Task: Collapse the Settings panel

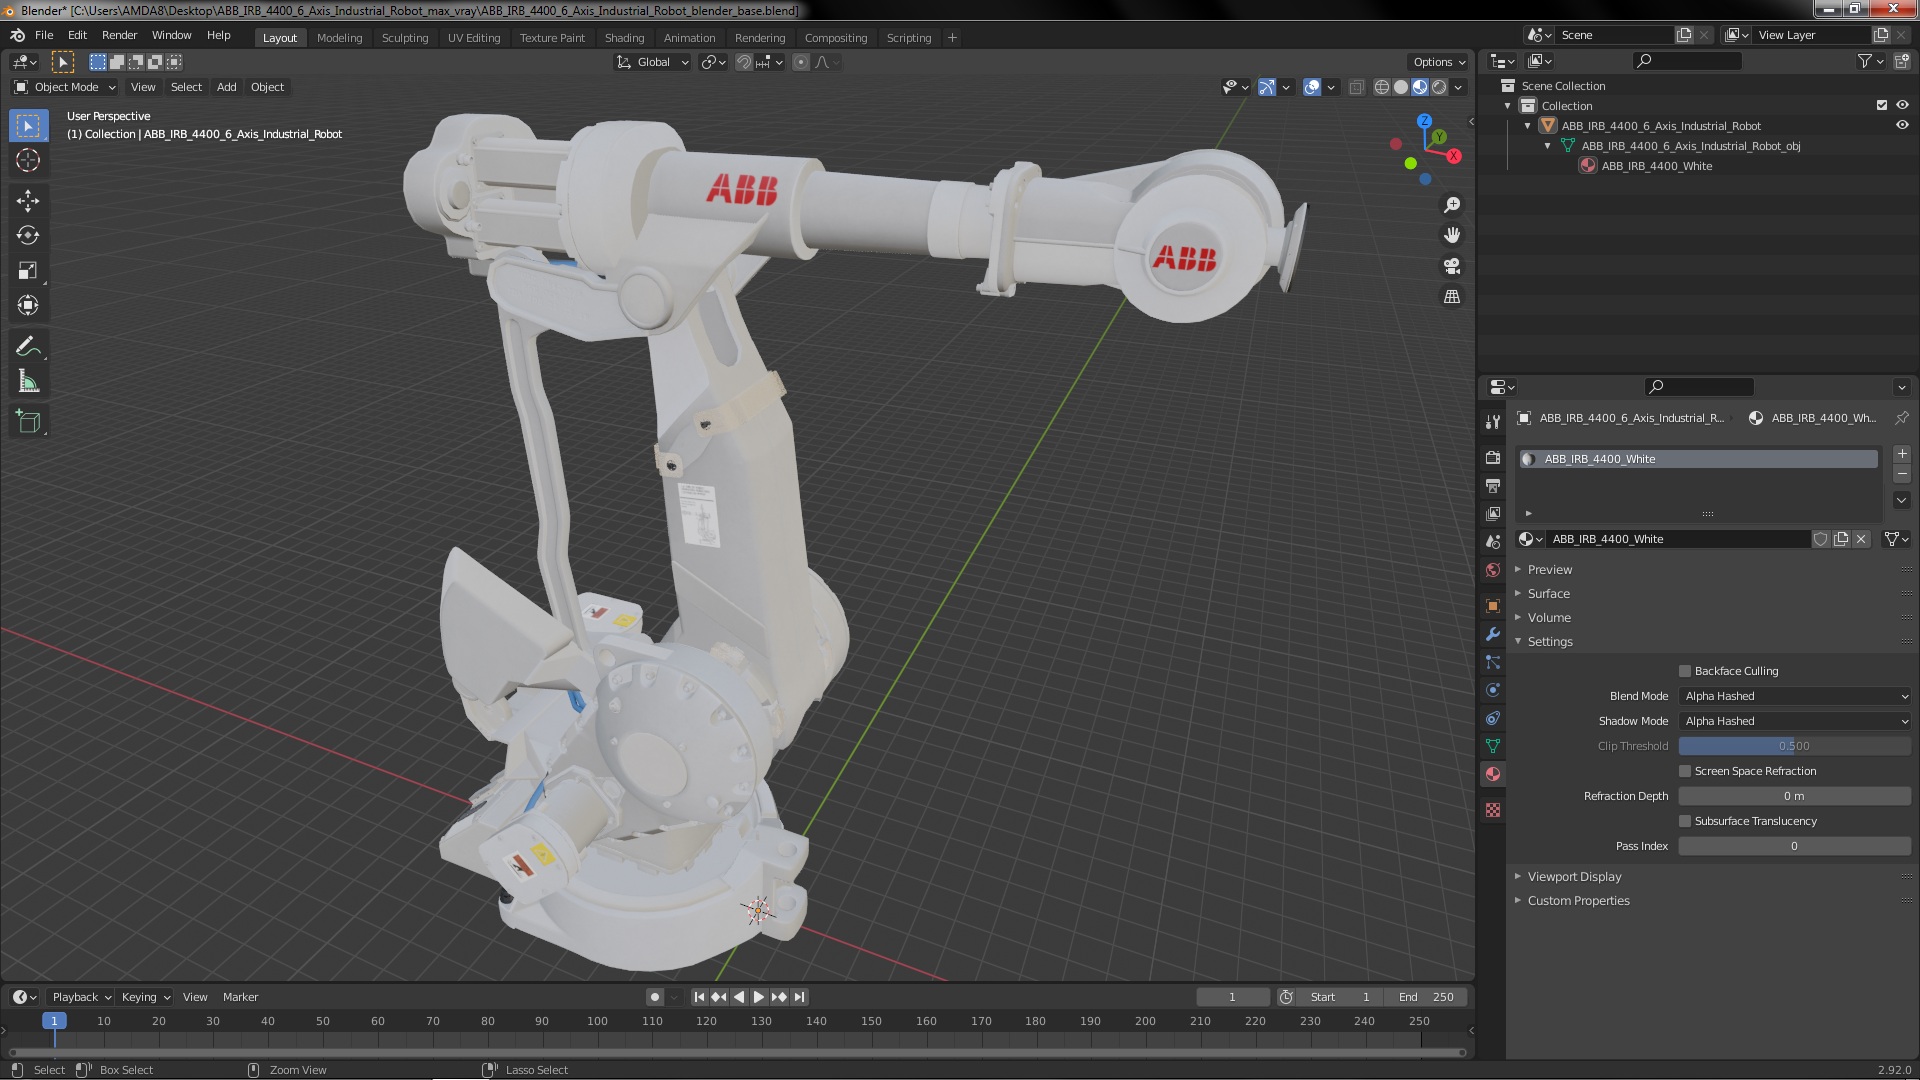Action: (1549, 642)
